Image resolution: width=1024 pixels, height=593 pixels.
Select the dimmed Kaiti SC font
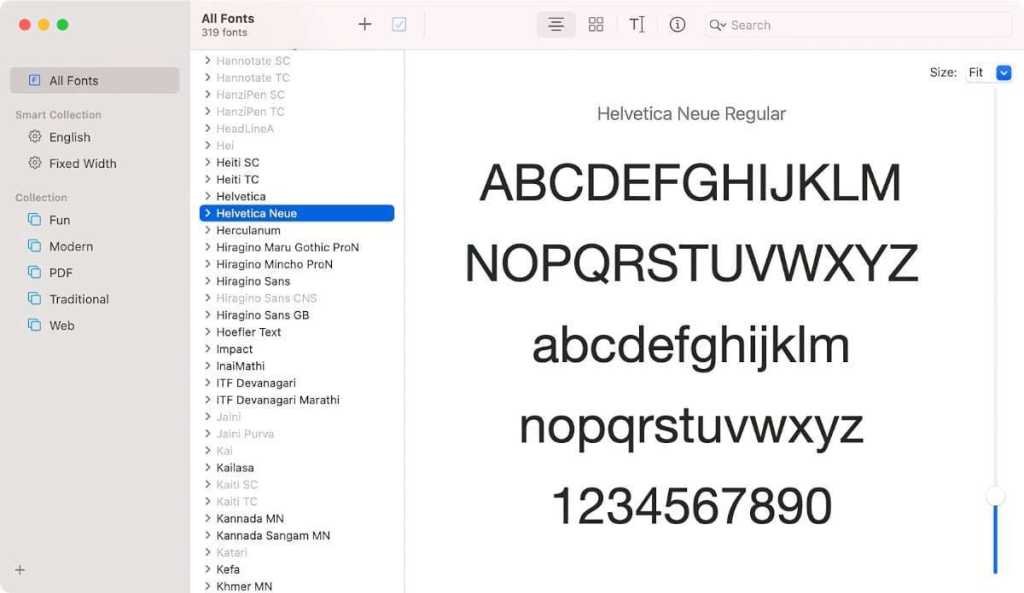237,485
